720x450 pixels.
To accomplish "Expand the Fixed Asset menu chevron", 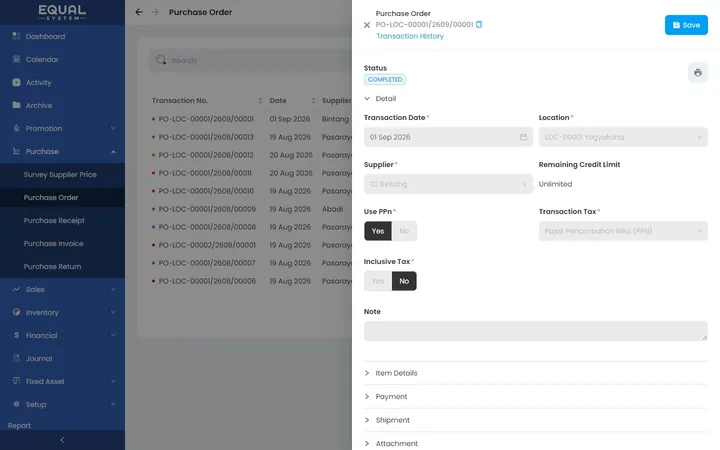I will tap(113, 381).
